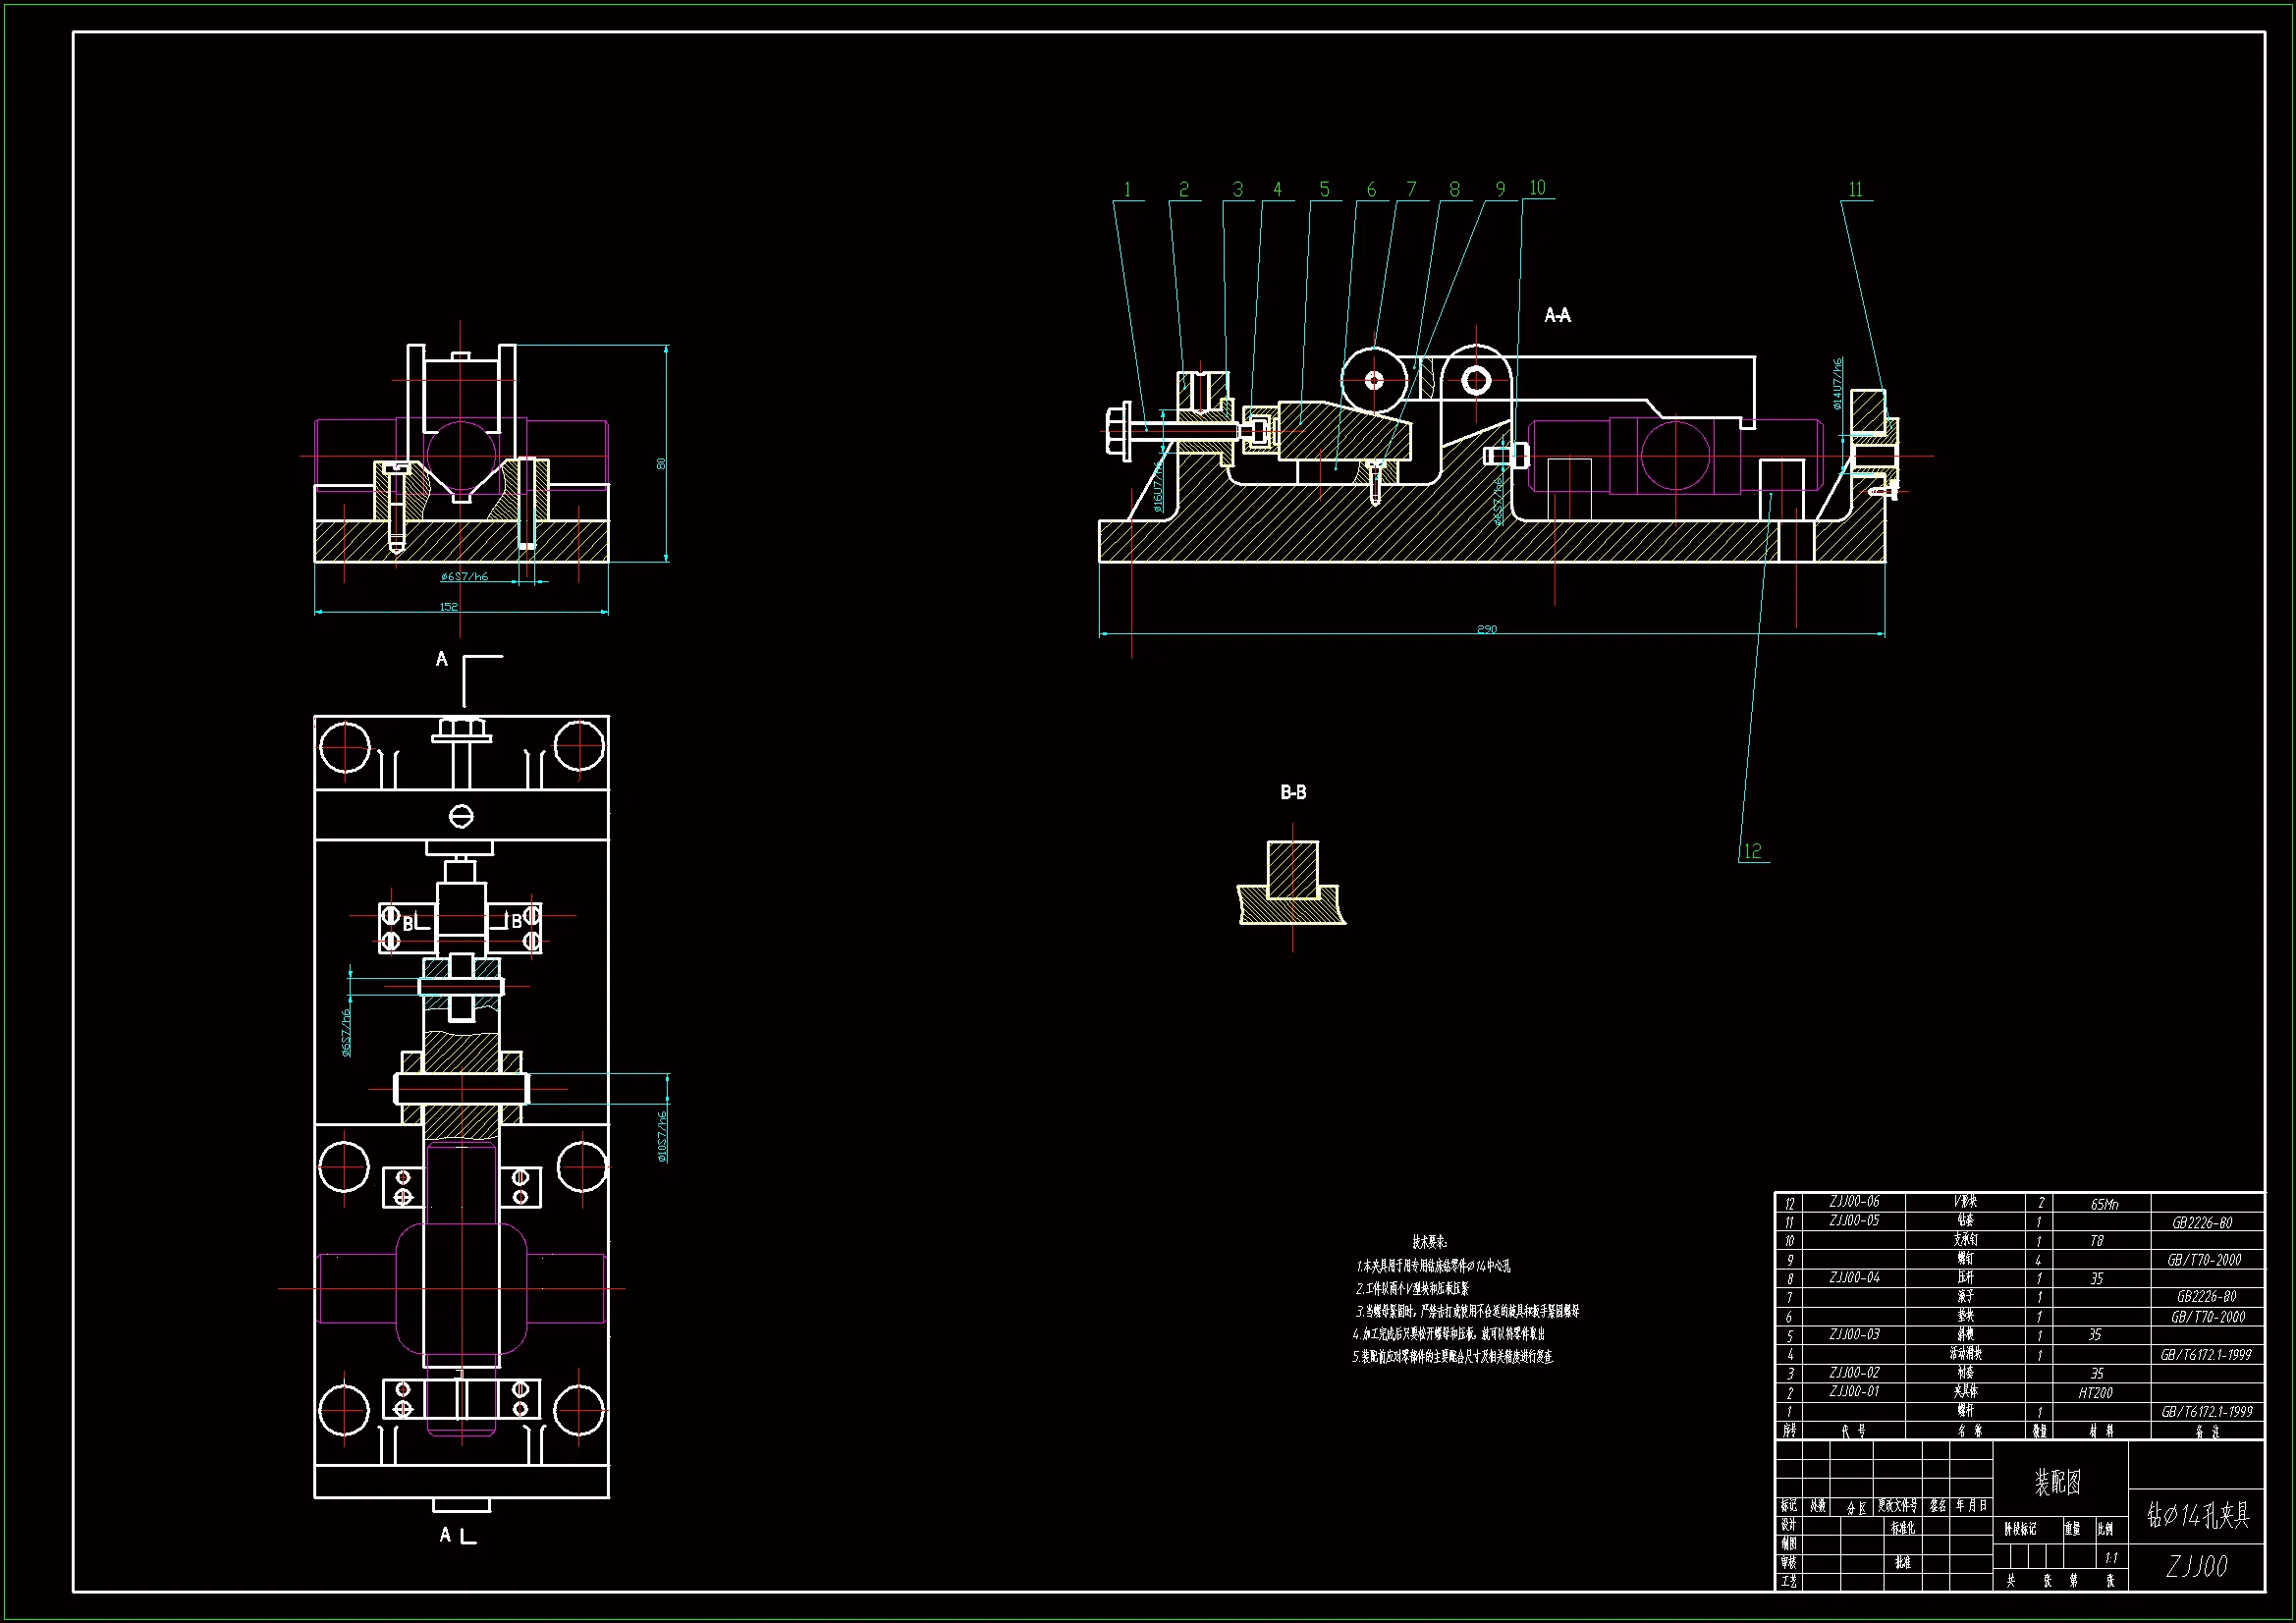Click the HT200 material cell
Screen dimensions: 2296x1623
pyautogui.click(x=2095, y=1392)
